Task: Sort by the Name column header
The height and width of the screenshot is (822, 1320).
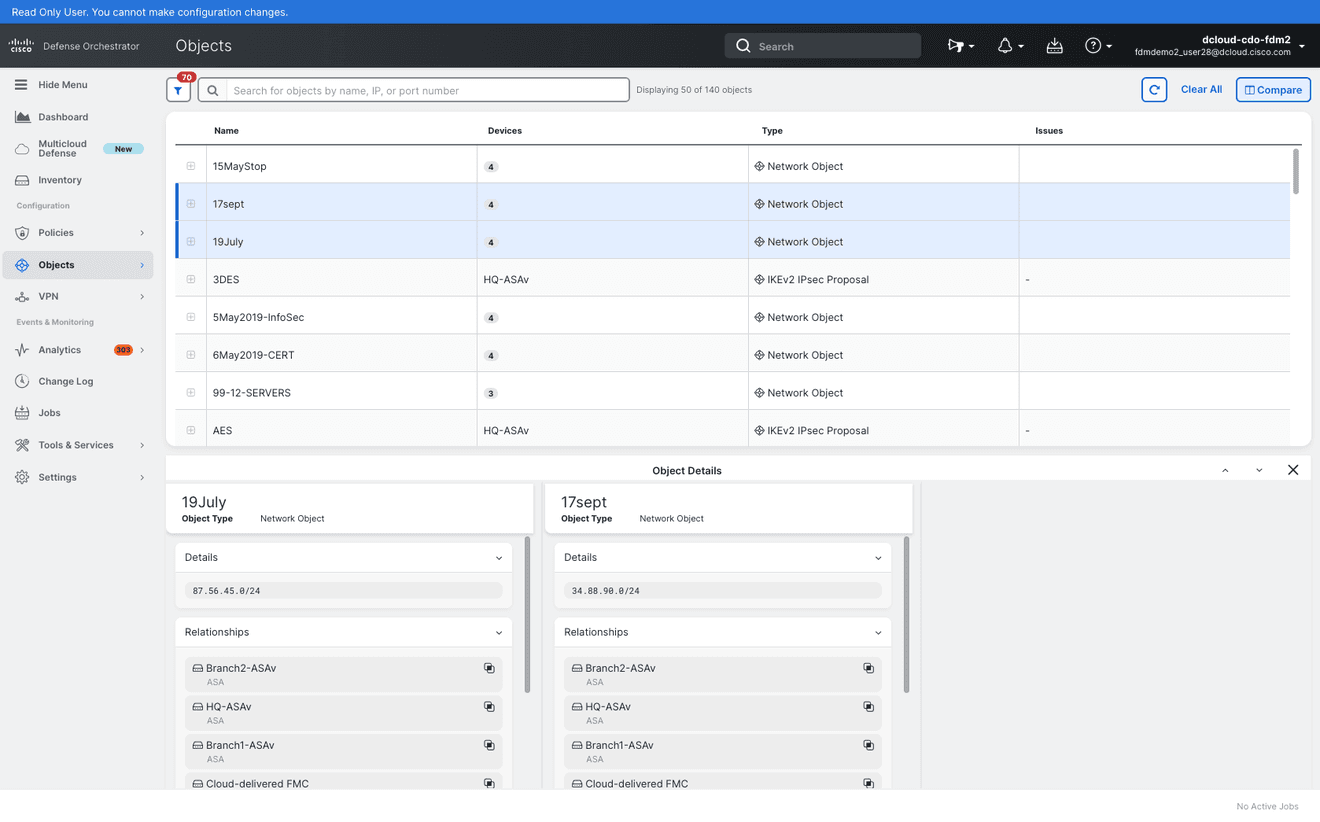Action: pos(226,131)
